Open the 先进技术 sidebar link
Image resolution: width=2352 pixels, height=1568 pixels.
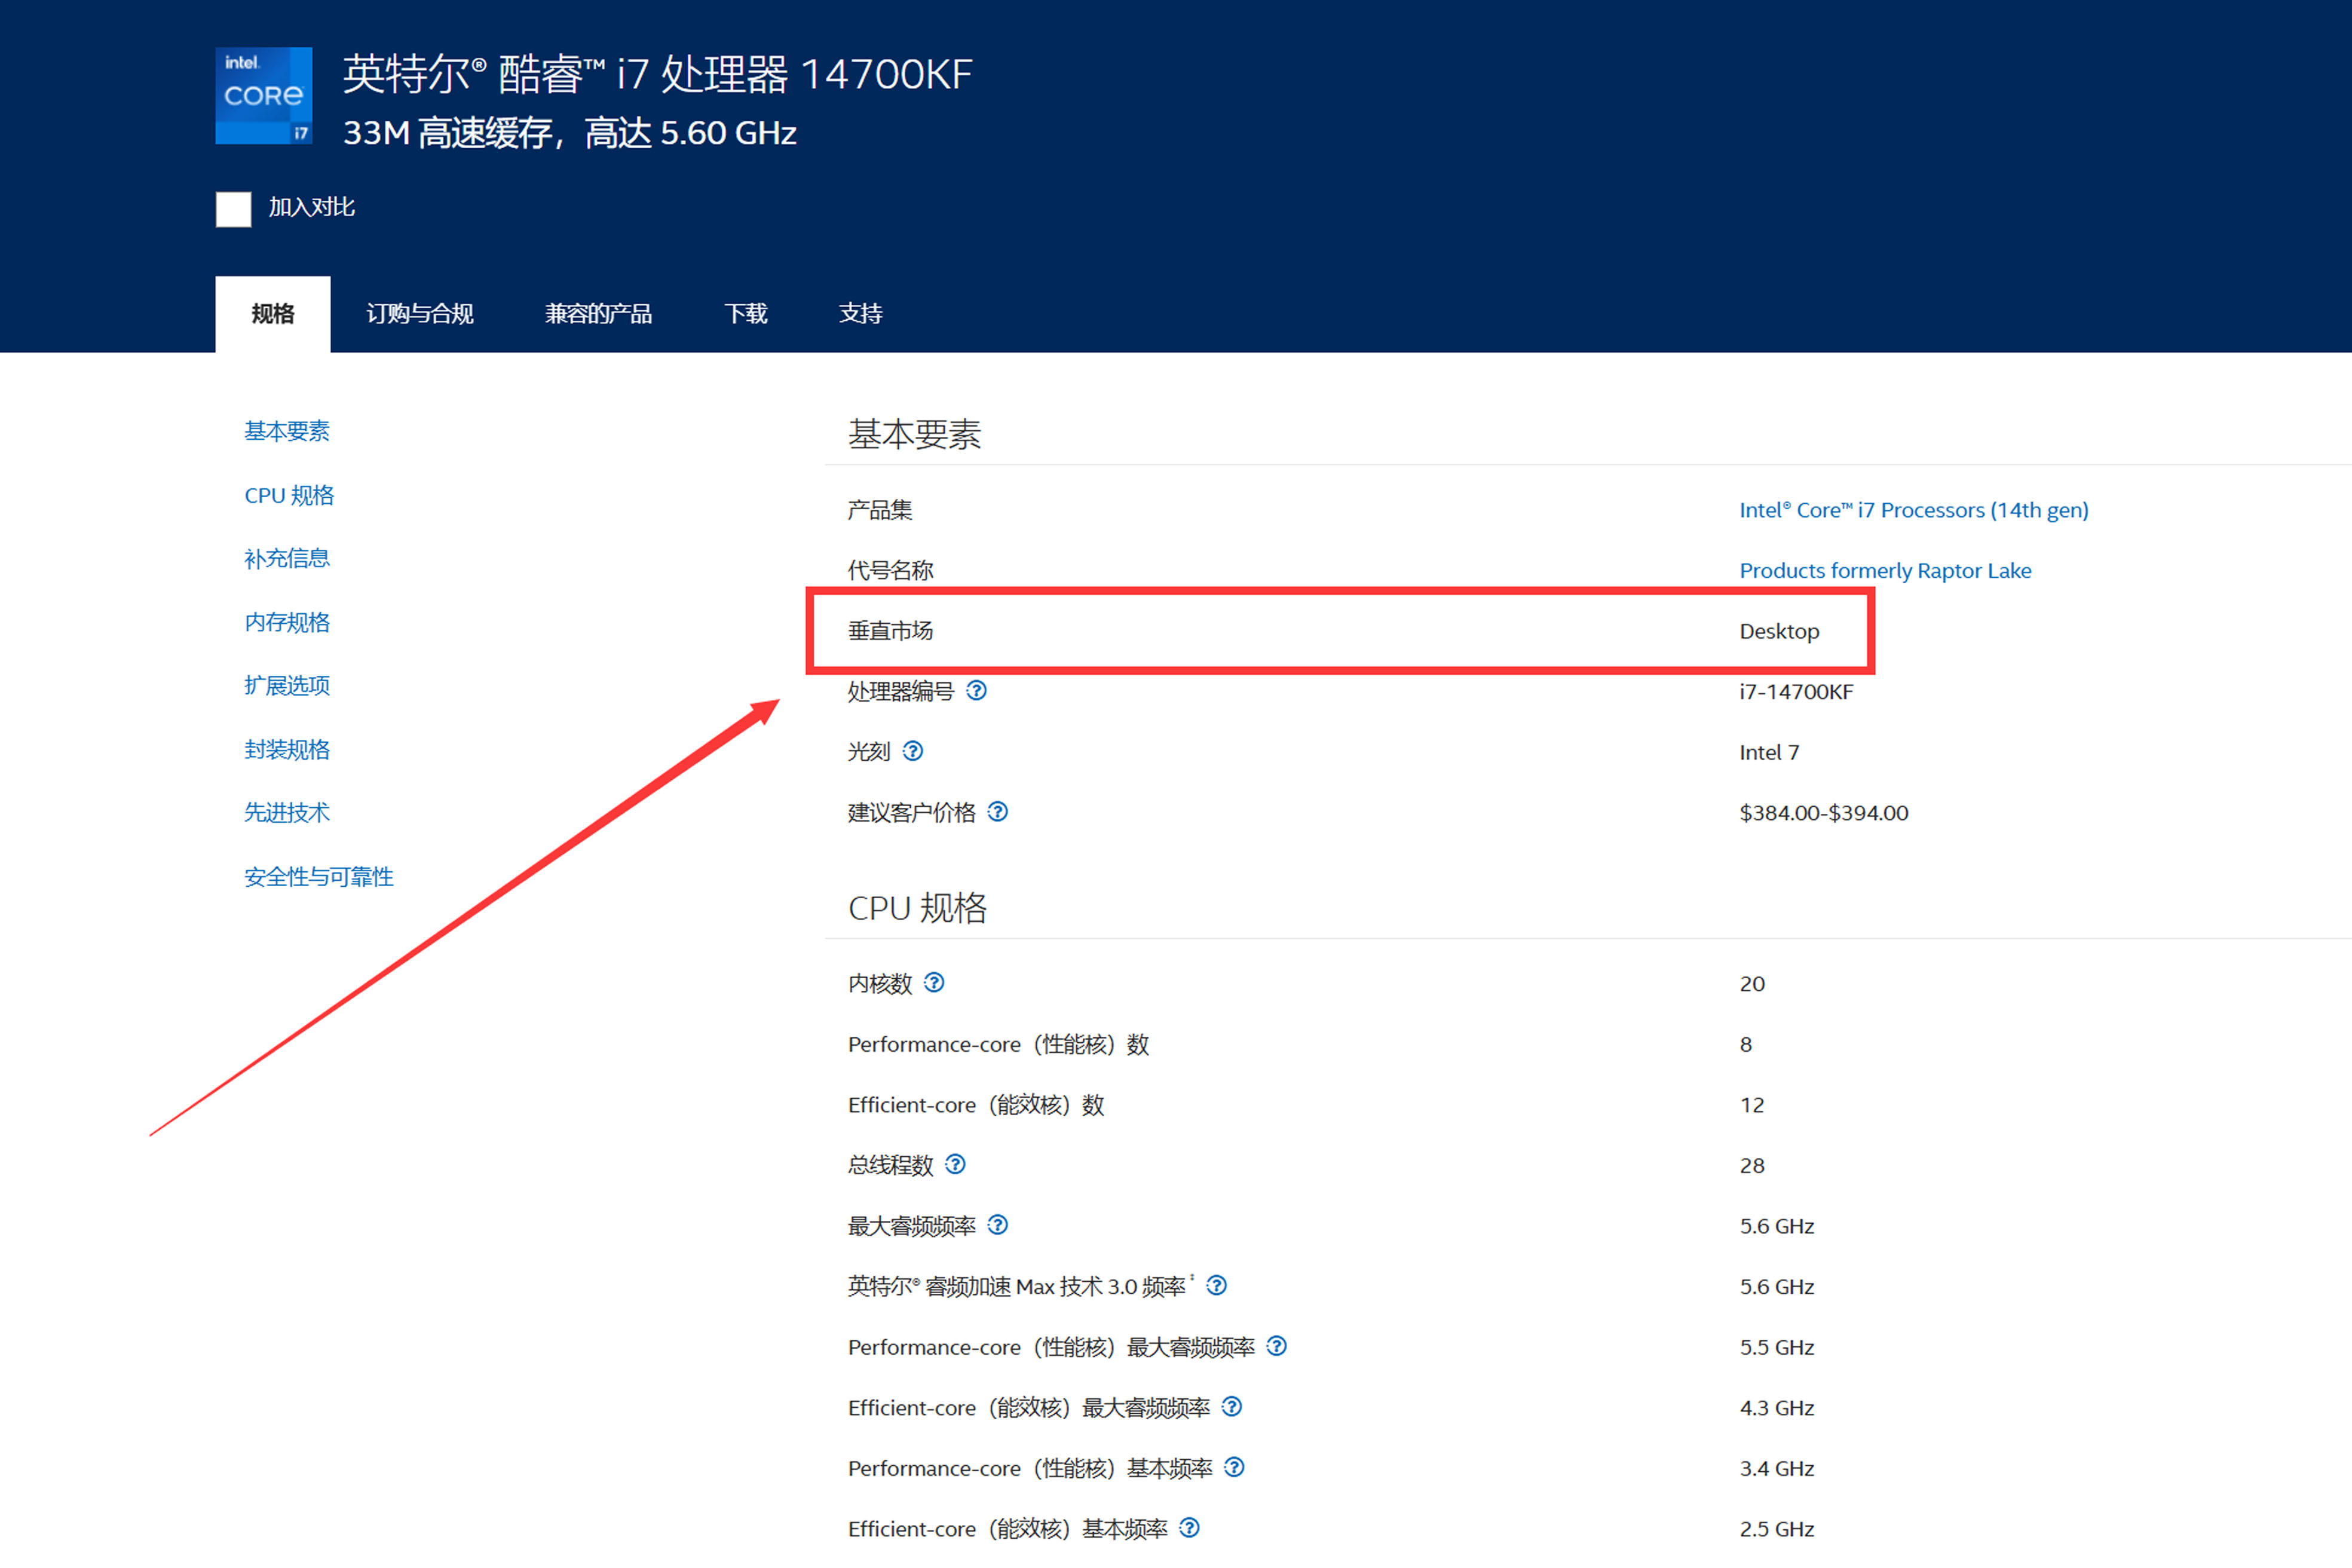pos(287,812)
